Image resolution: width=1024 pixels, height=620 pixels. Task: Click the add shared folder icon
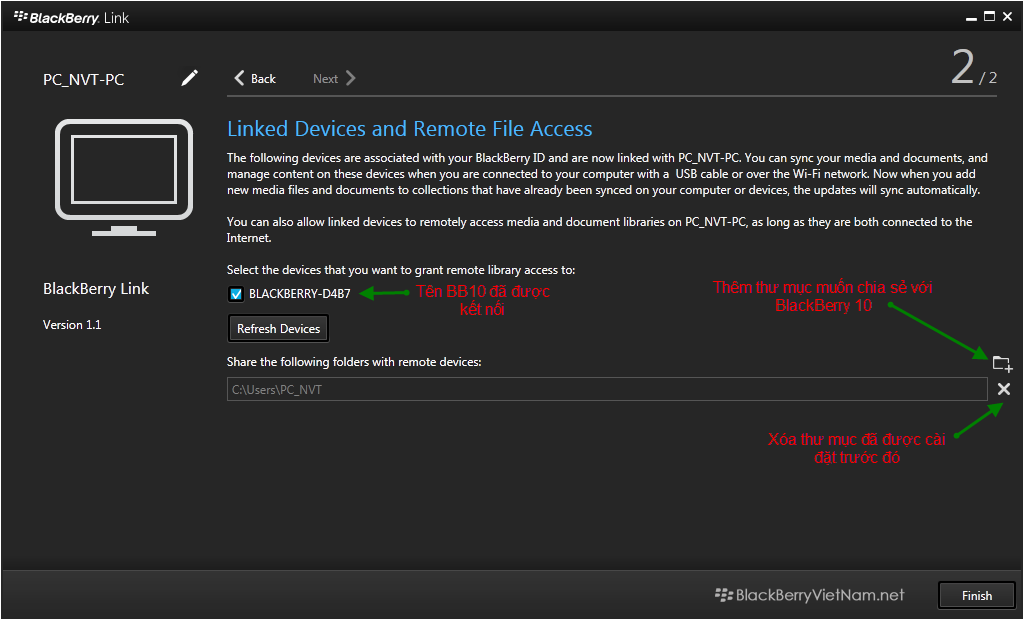click(1002, 363)
